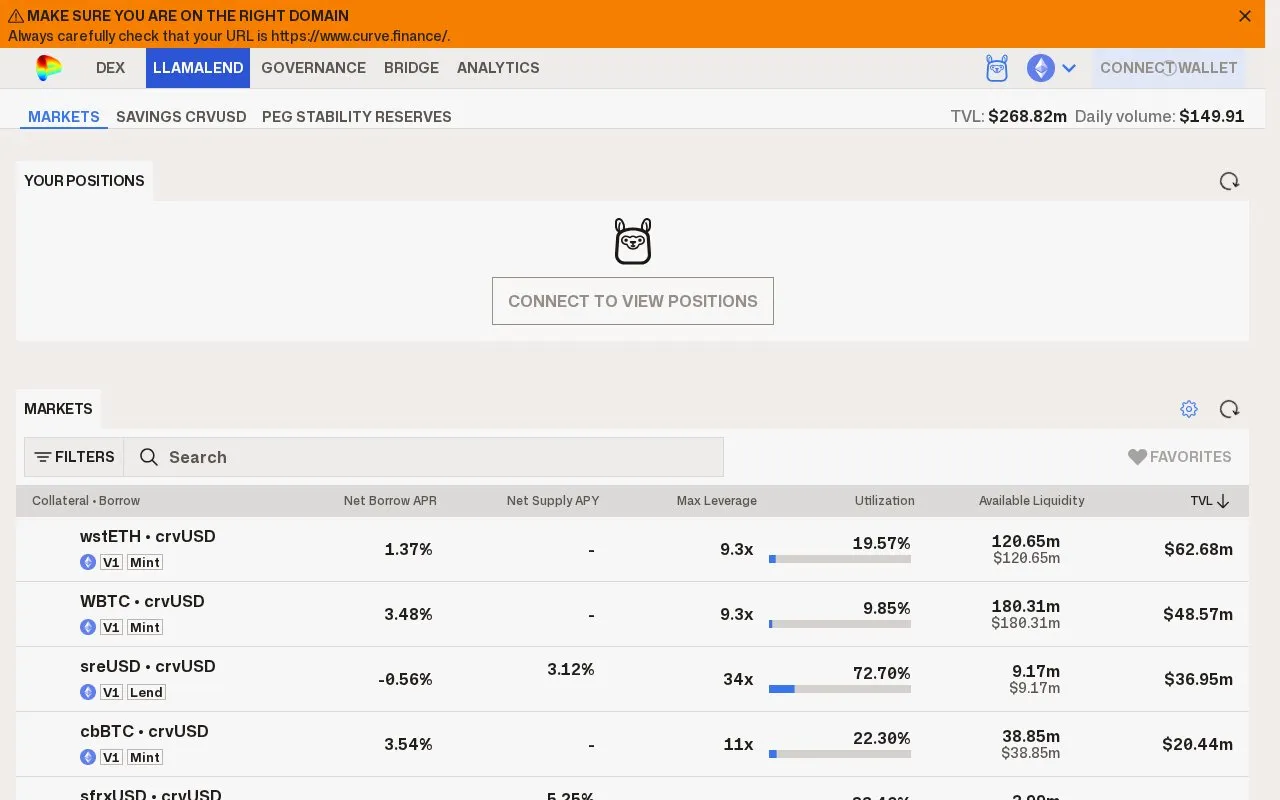Go to the DEX navigation tab
The height and width of the screenshot is (800, 1280).
click(x=111, y=68)
